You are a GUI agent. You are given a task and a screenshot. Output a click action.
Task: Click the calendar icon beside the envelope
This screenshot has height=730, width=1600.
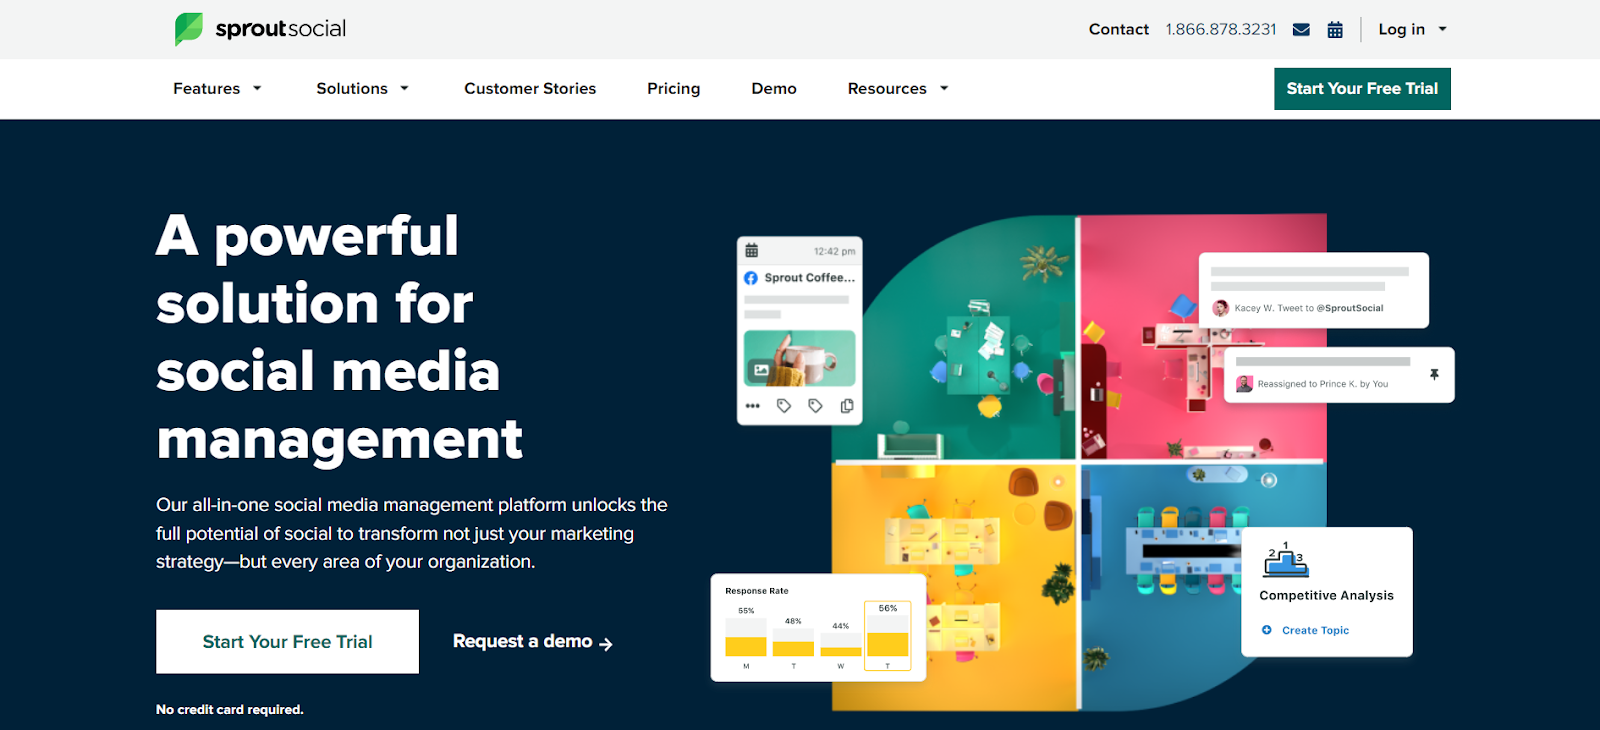(x=1335, y=30)
